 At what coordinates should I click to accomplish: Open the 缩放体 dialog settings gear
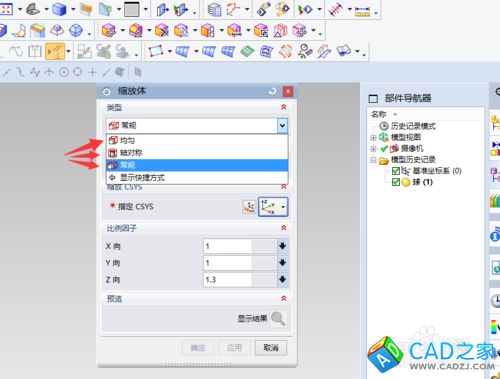(106, 91)
